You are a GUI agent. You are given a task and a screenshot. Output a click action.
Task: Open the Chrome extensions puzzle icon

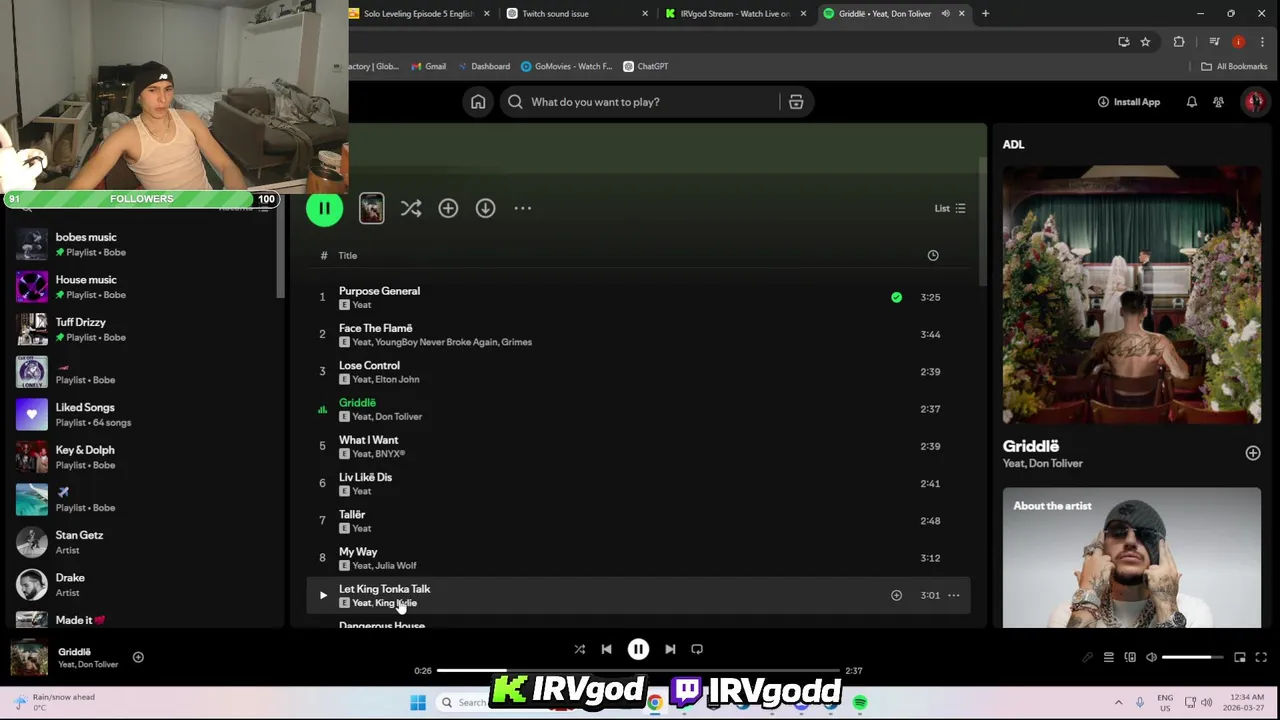(1179, 41)
